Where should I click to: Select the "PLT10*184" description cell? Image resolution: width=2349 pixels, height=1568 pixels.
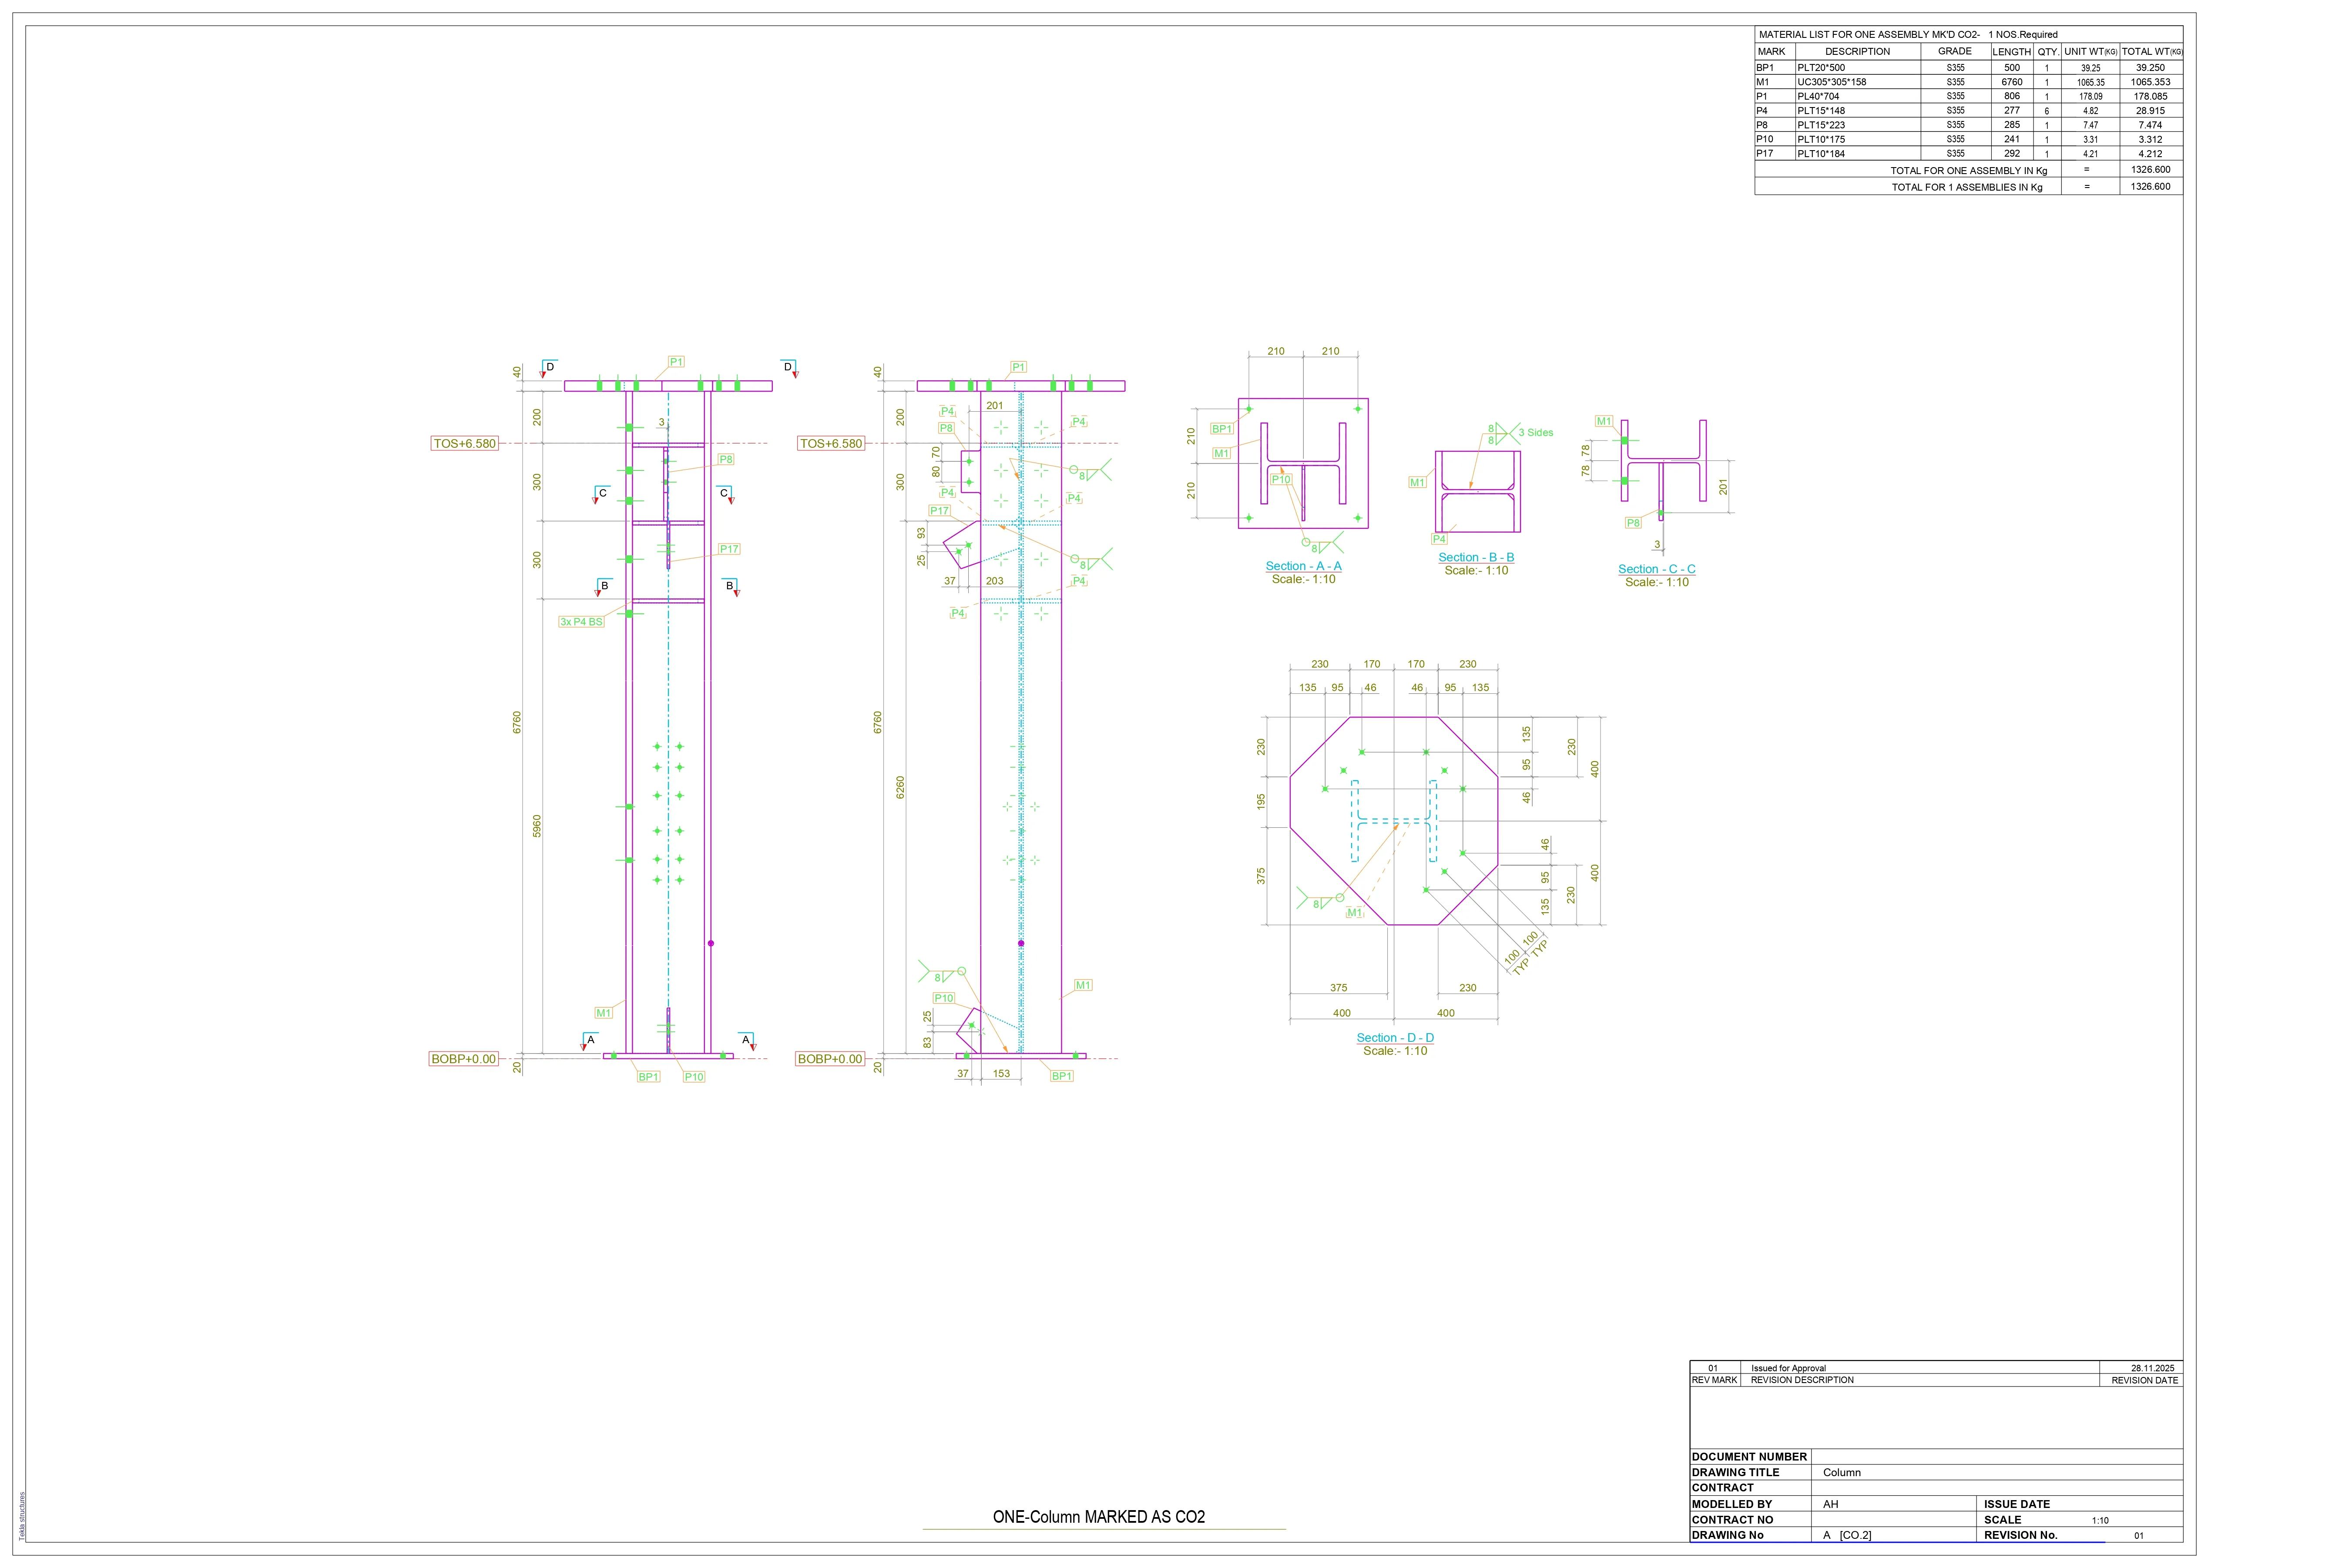1821,154
